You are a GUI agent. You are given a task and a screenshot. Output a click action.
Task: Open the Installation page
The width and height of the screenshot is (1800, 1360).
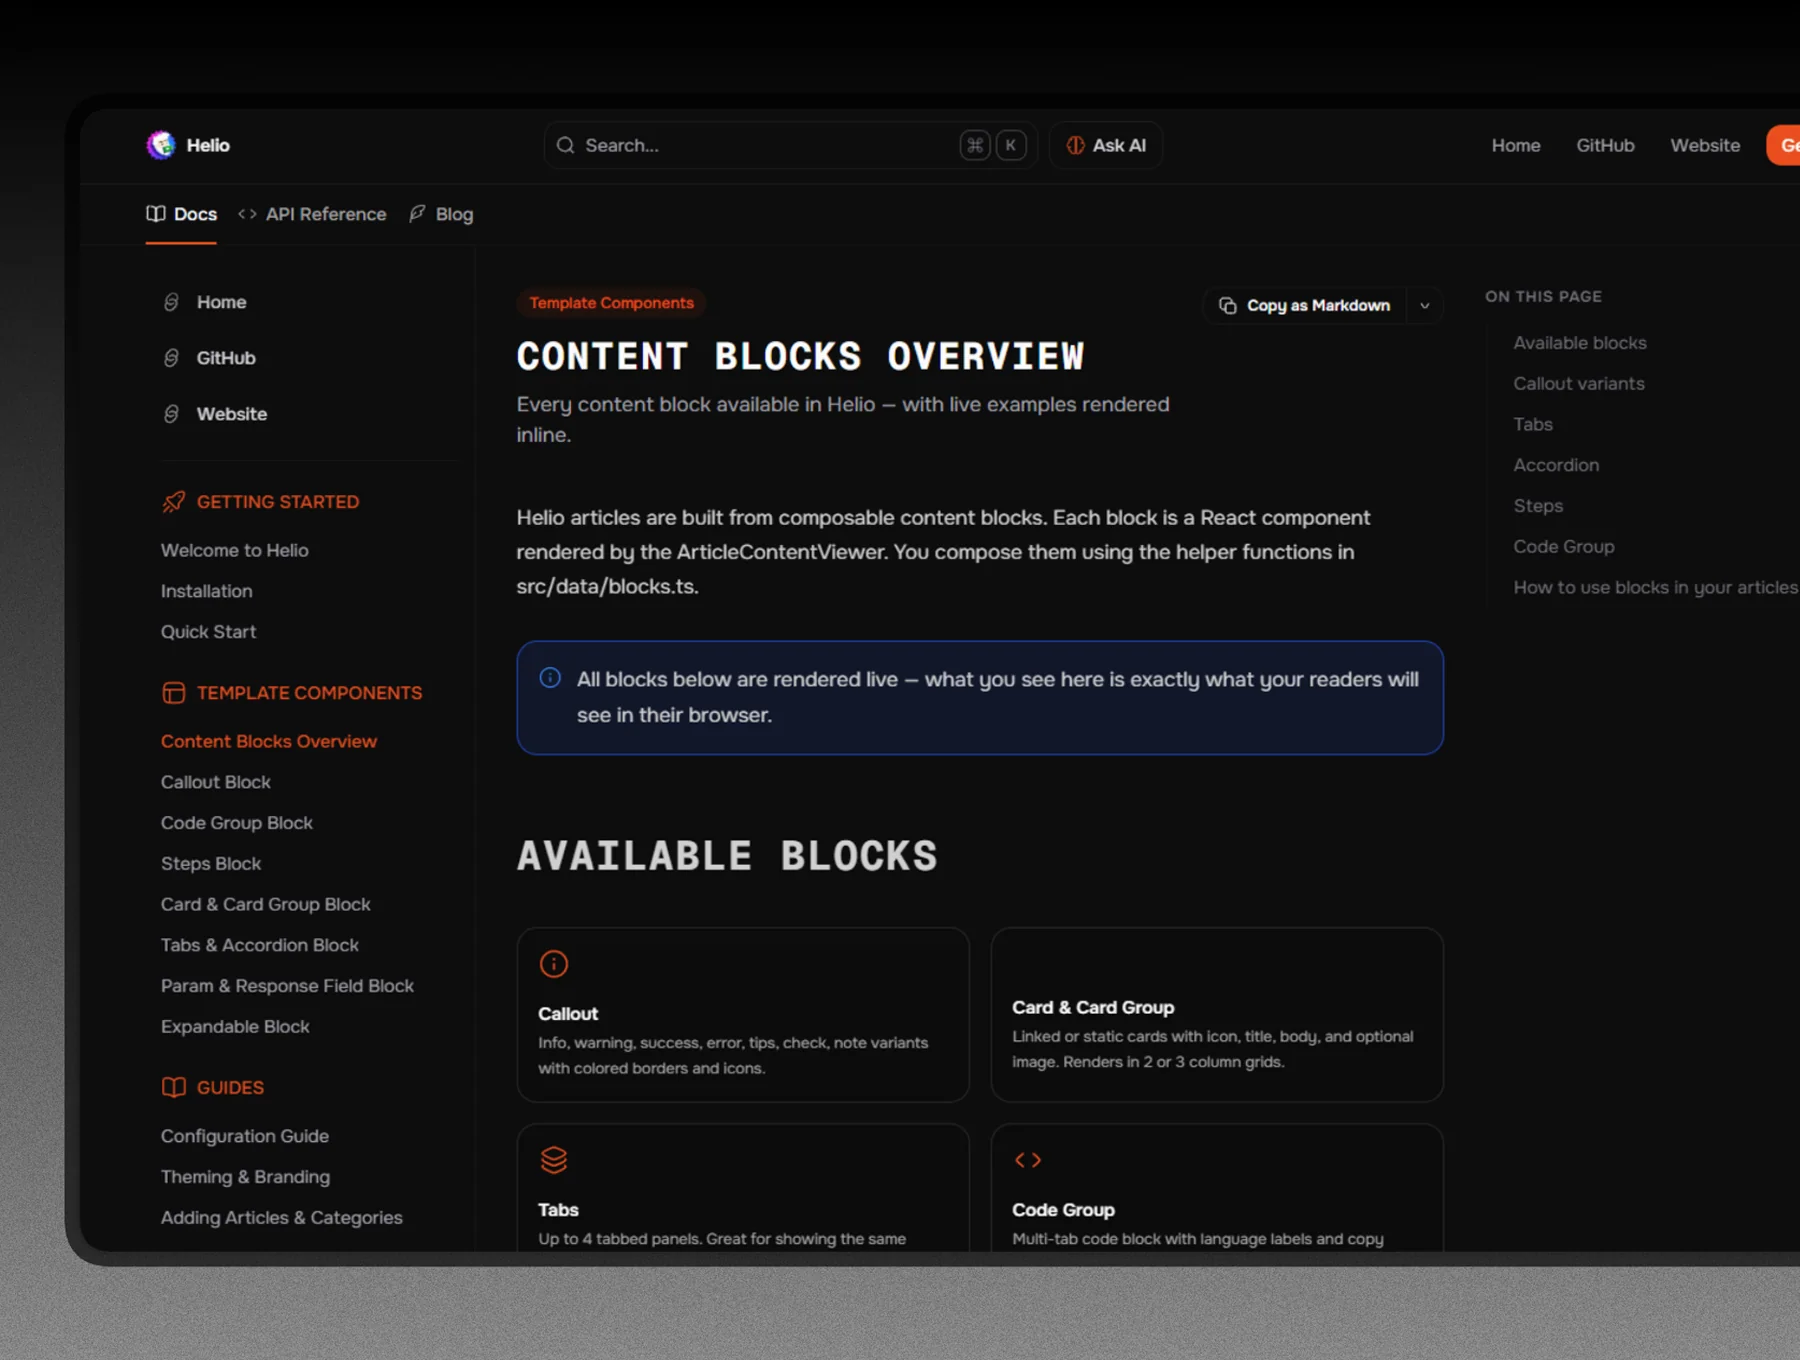pyautogui.click(x=207, y=591)
